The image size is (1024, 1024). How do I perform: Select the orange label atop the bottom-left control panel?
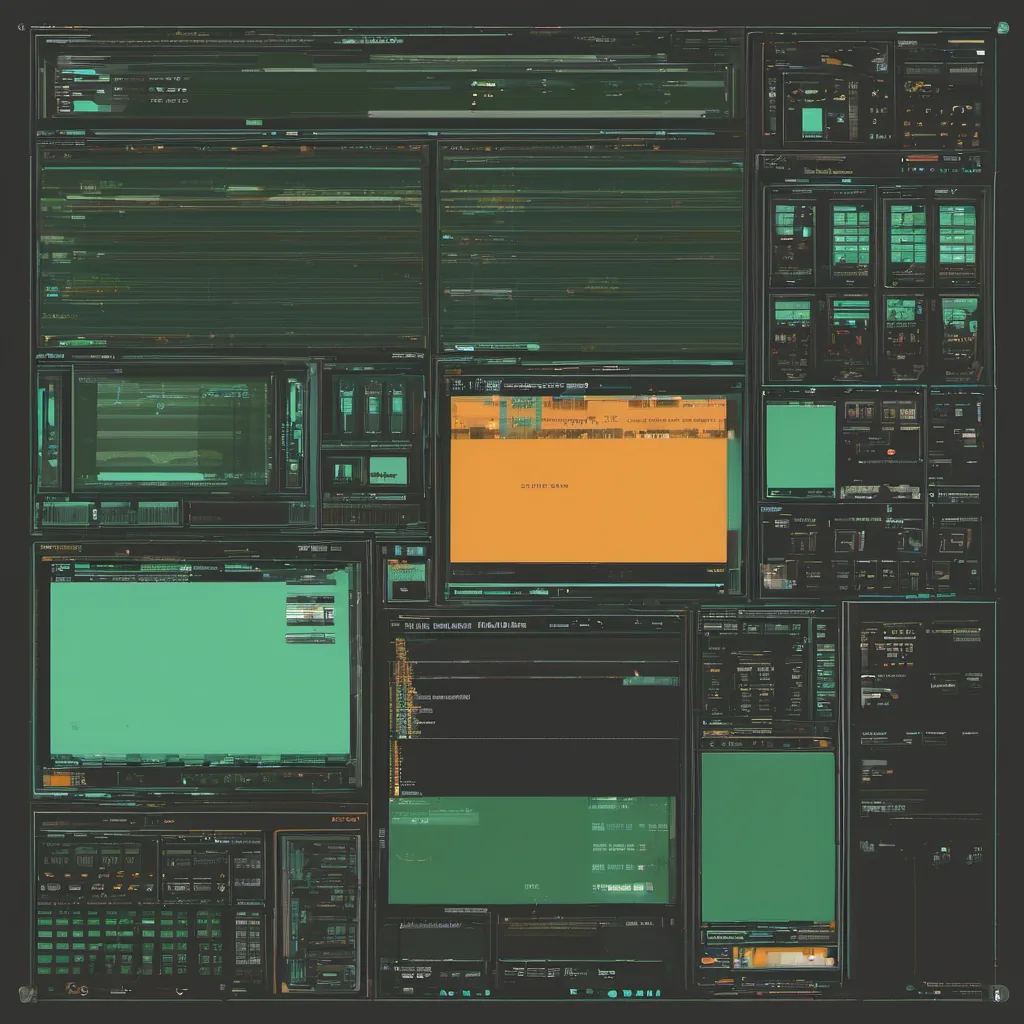coord(344,819)
